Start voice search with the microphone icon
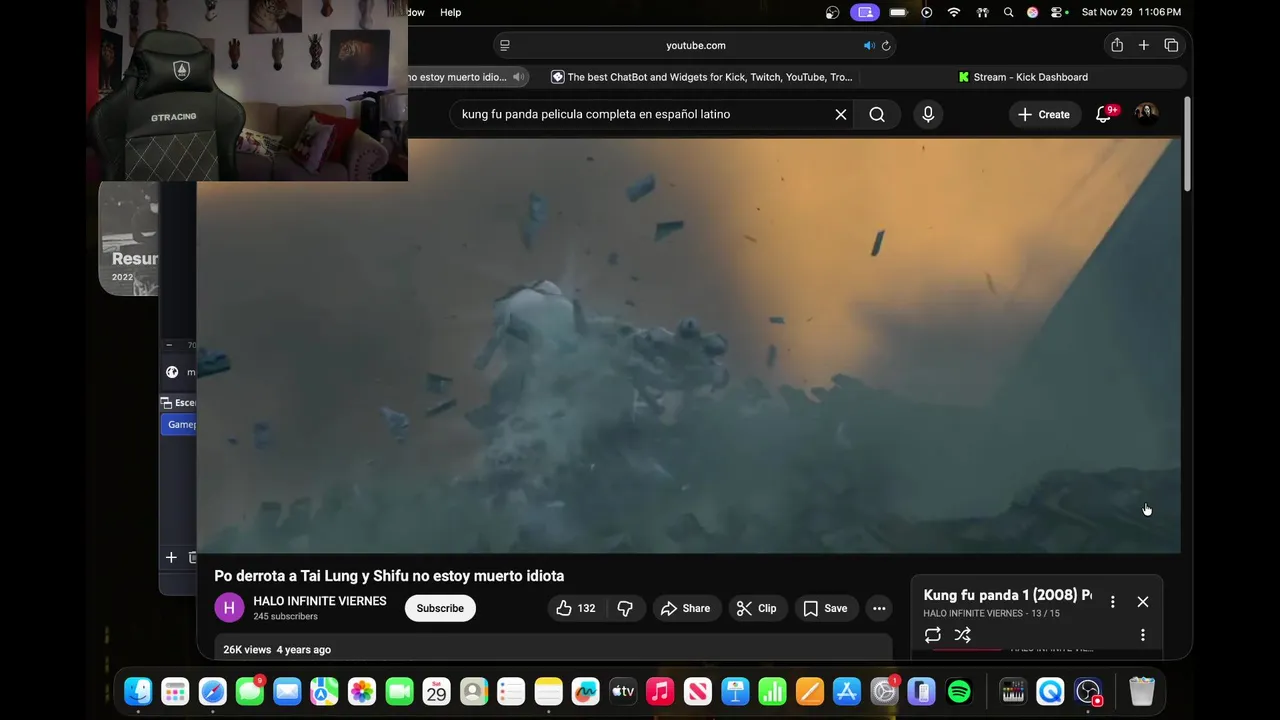 coord(928,114)
